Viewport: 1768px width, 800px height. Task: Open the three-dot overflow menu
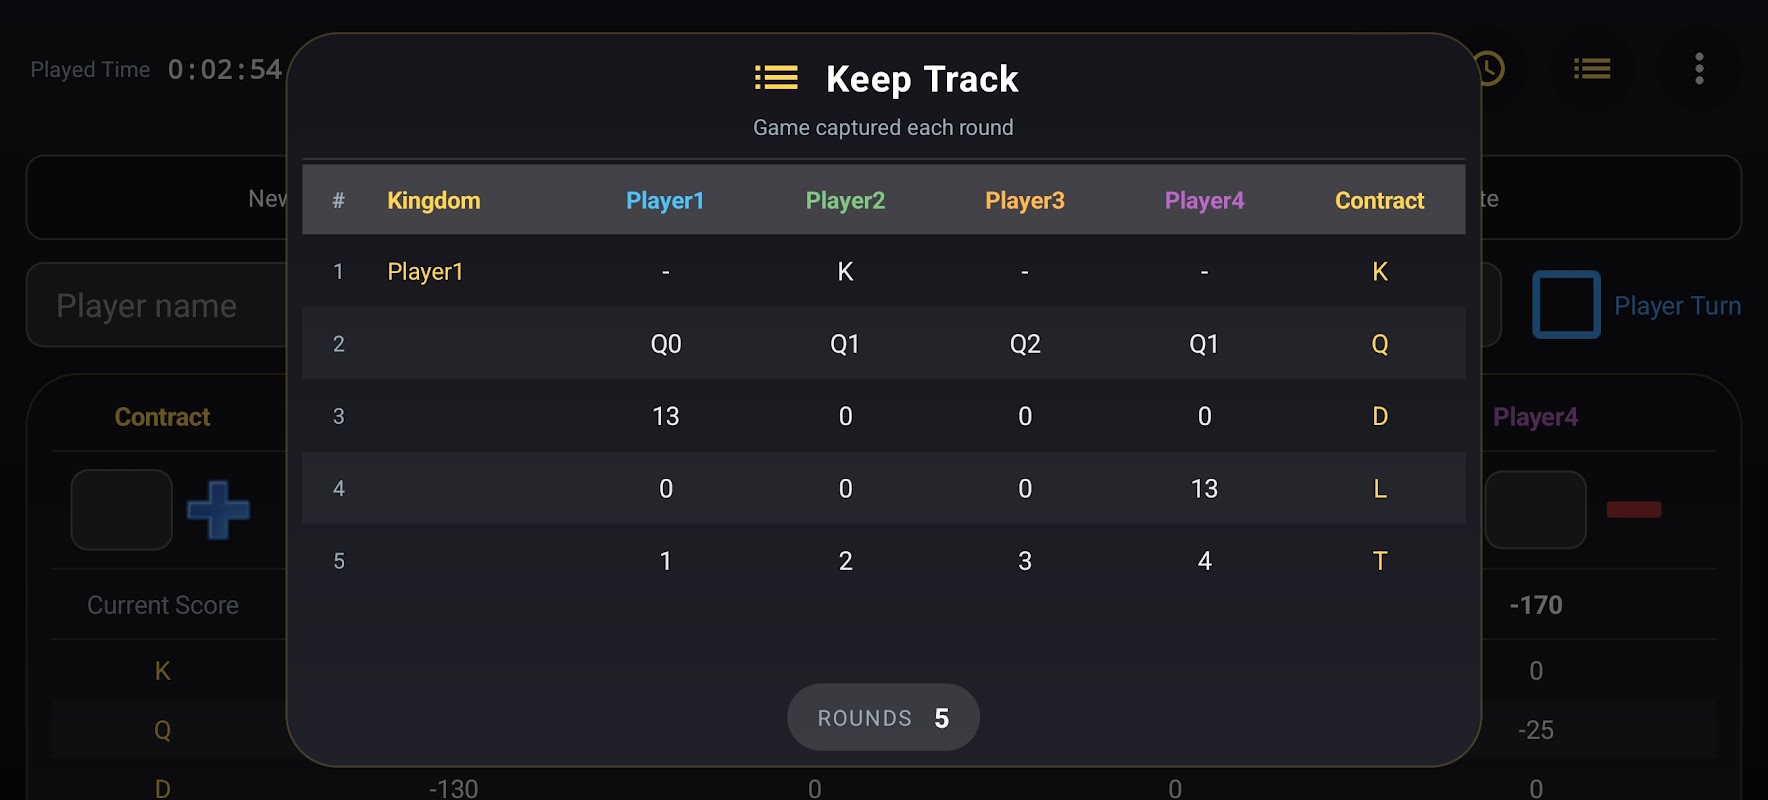(1699, 69)
